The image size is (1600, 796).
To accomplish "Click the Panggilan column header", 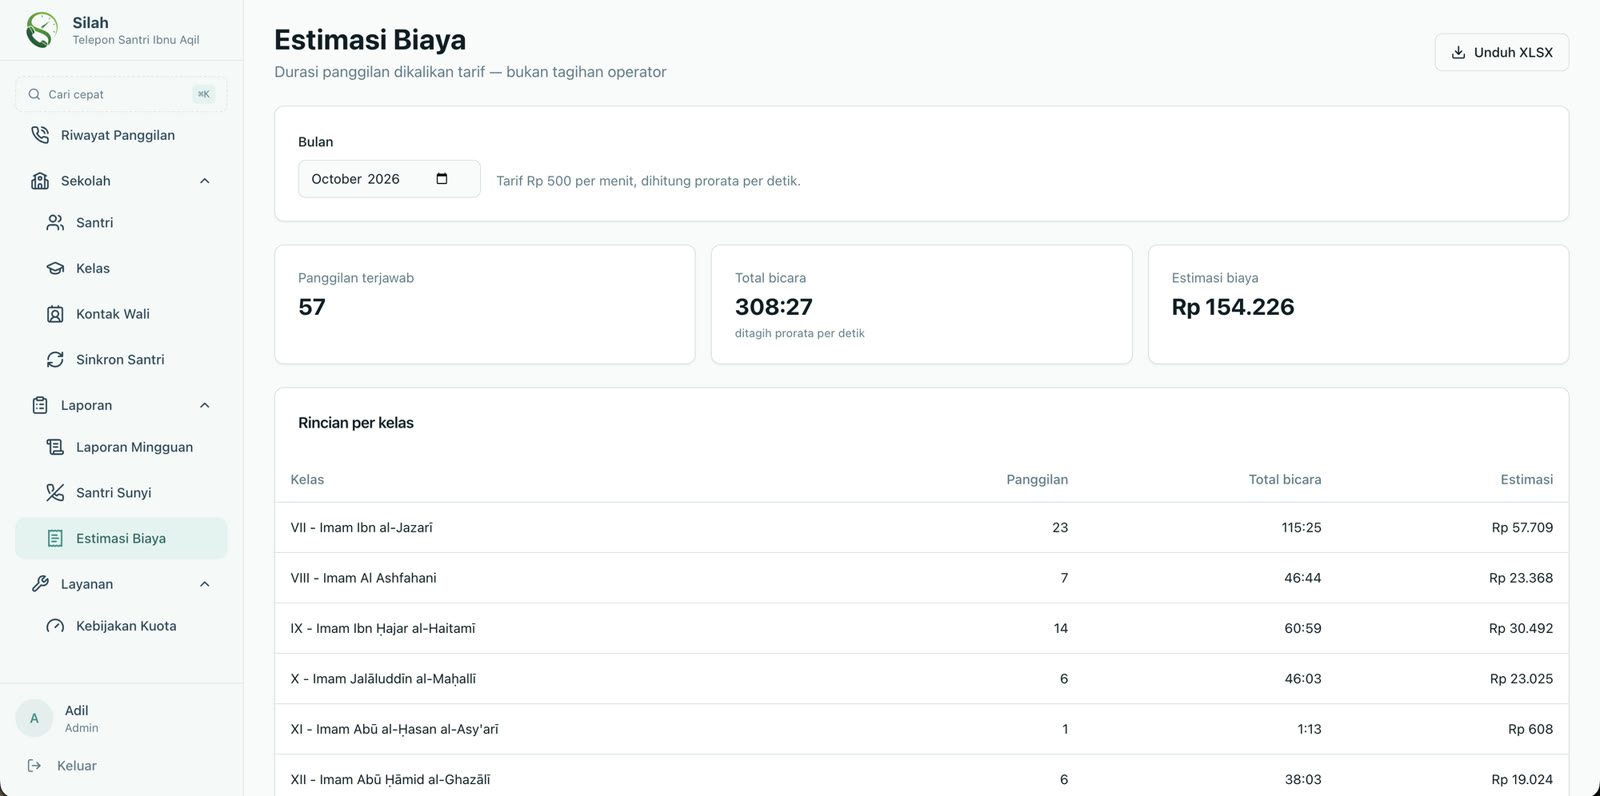I will pyautogui.click(x=1037, y=480).
